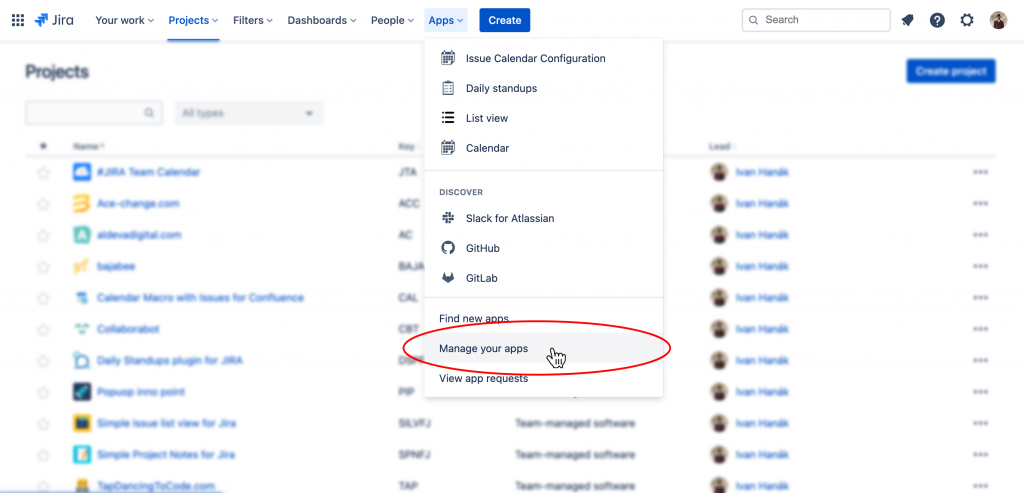This screenshot has height=493, width=1024.
Task: Expand the Projects dropdown menu
Action: (x=193, y=20)
